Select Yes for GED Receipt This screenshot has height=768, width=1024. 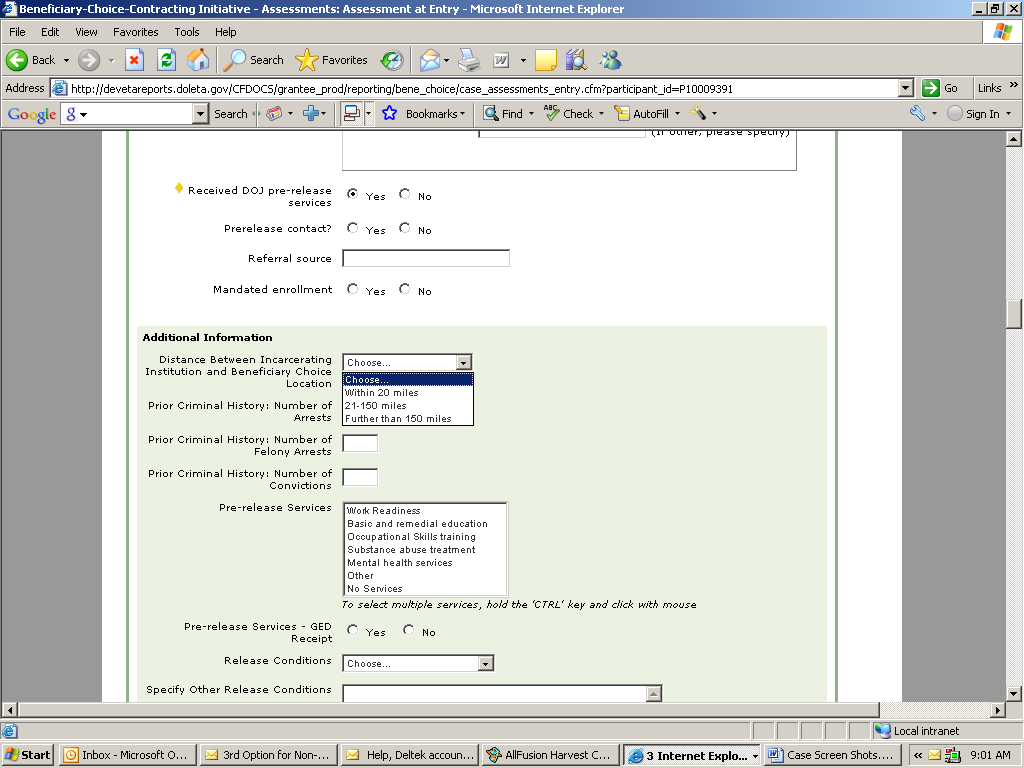[x=353, y=630]
